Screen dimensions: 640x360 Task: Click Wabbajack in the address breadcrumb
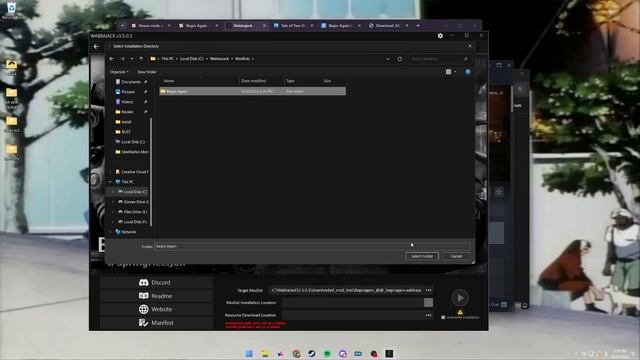(x=220, y=59)
